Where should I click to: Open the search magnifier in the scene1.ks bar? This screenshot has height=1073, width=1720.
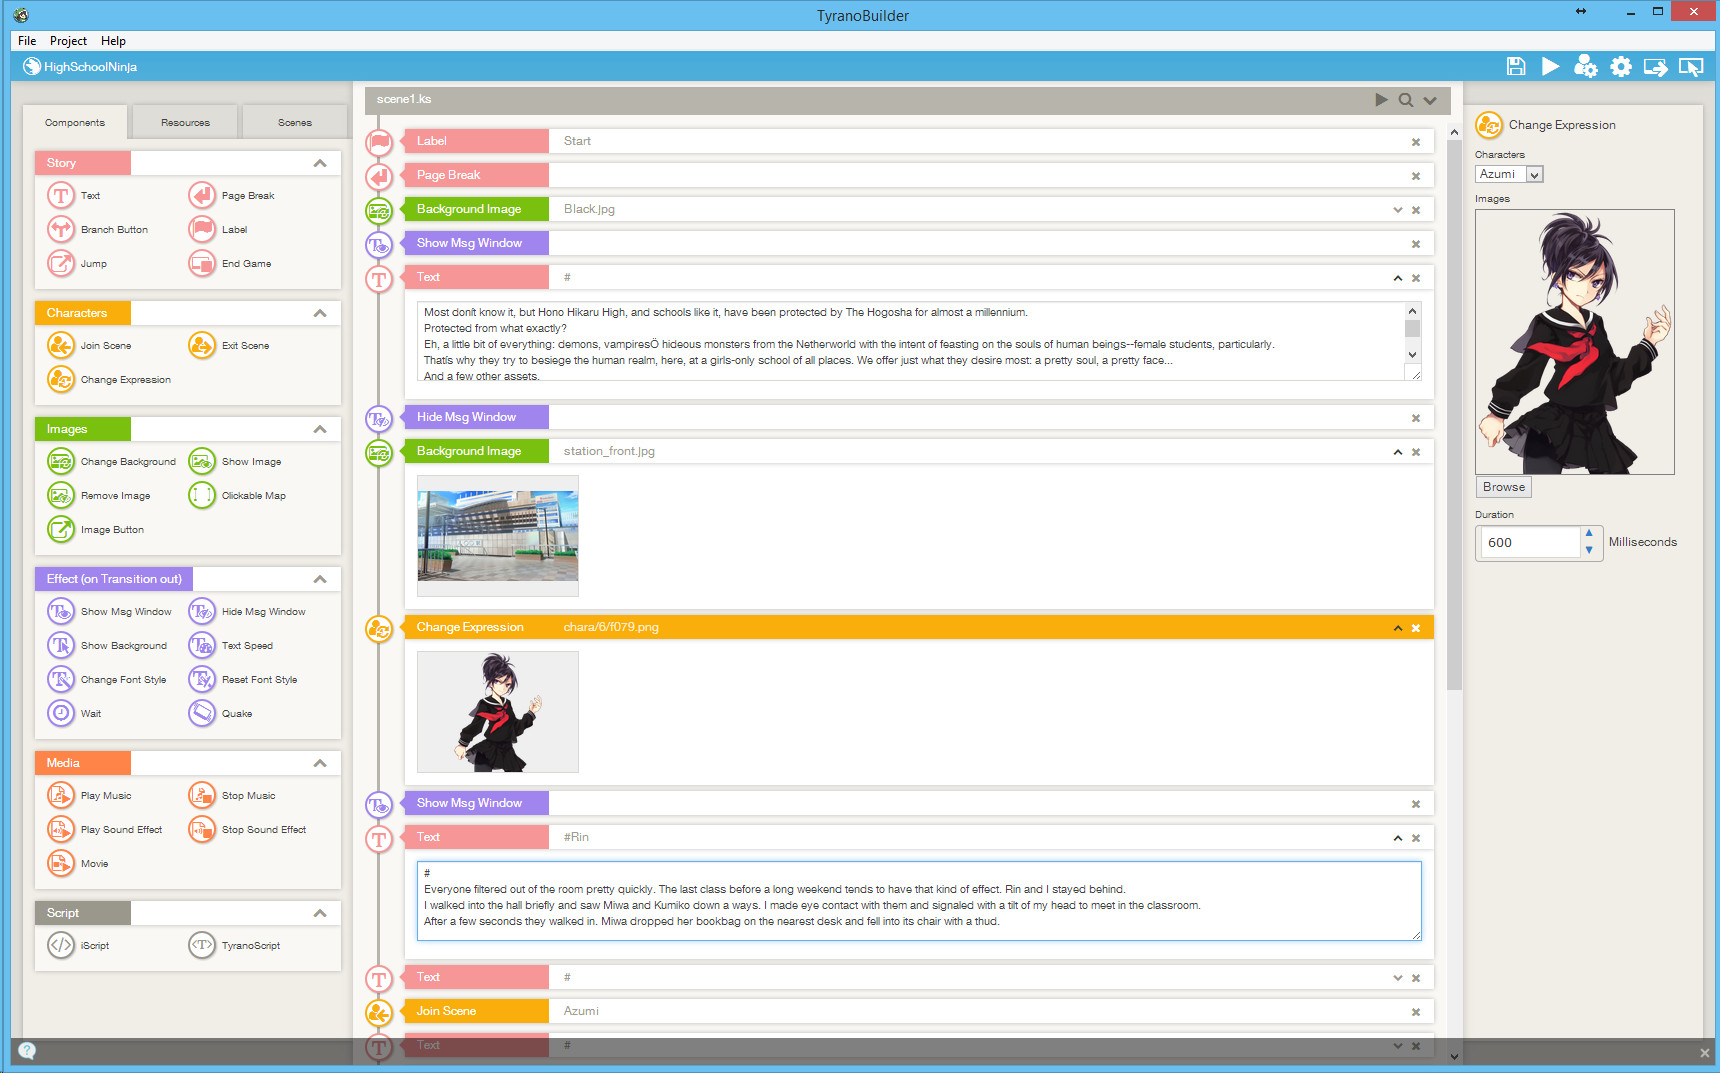point(1406,99)
